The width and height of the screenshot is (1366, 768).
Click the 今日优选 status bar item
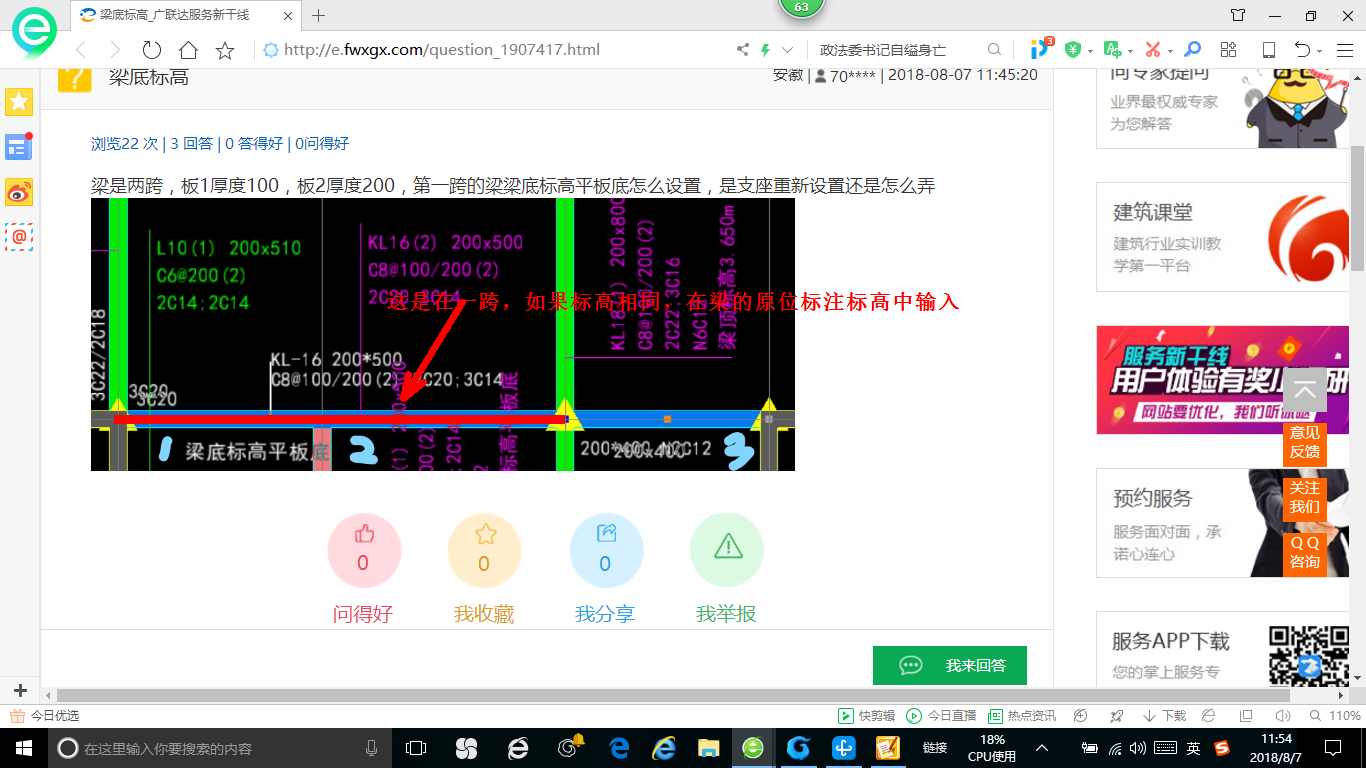44,716
